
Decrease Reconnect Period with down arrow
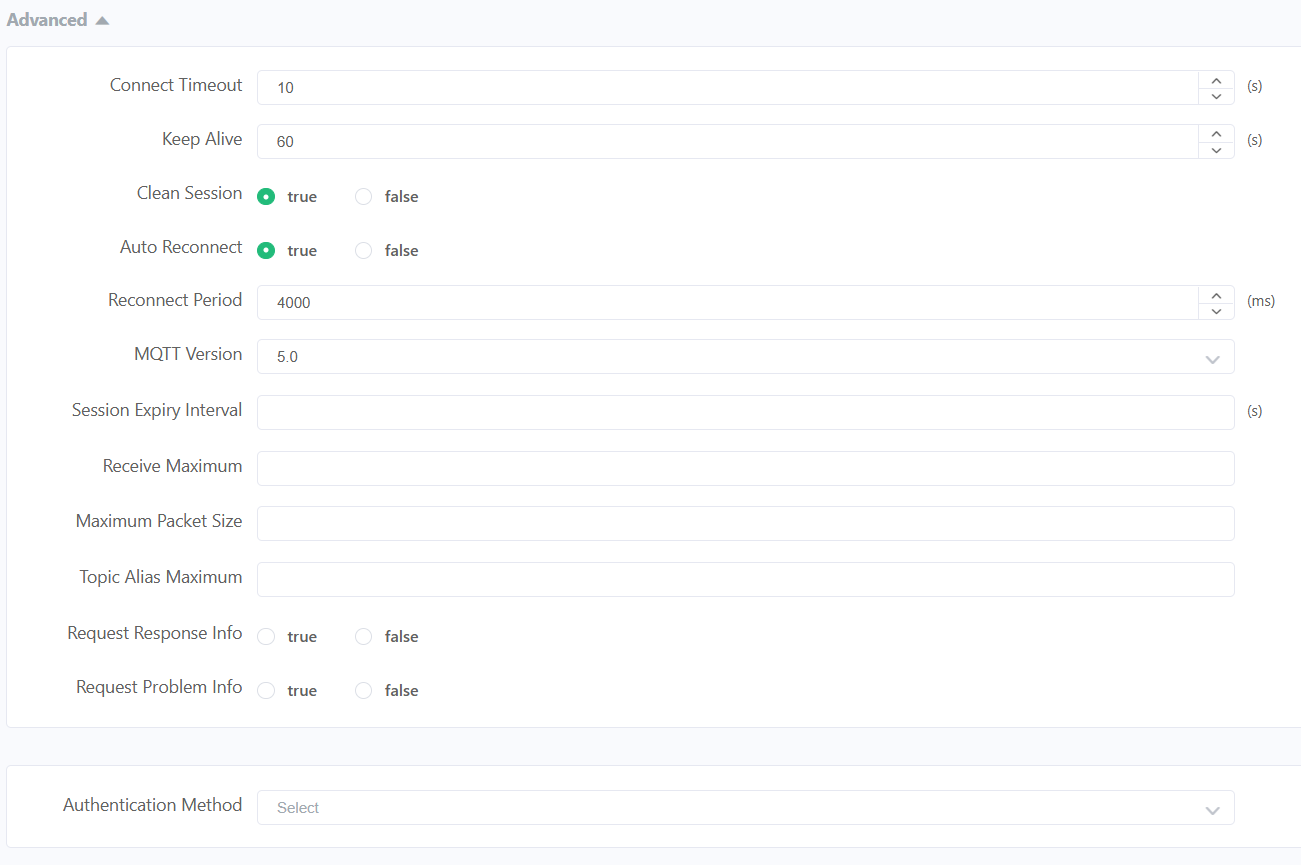(1216, 311)
